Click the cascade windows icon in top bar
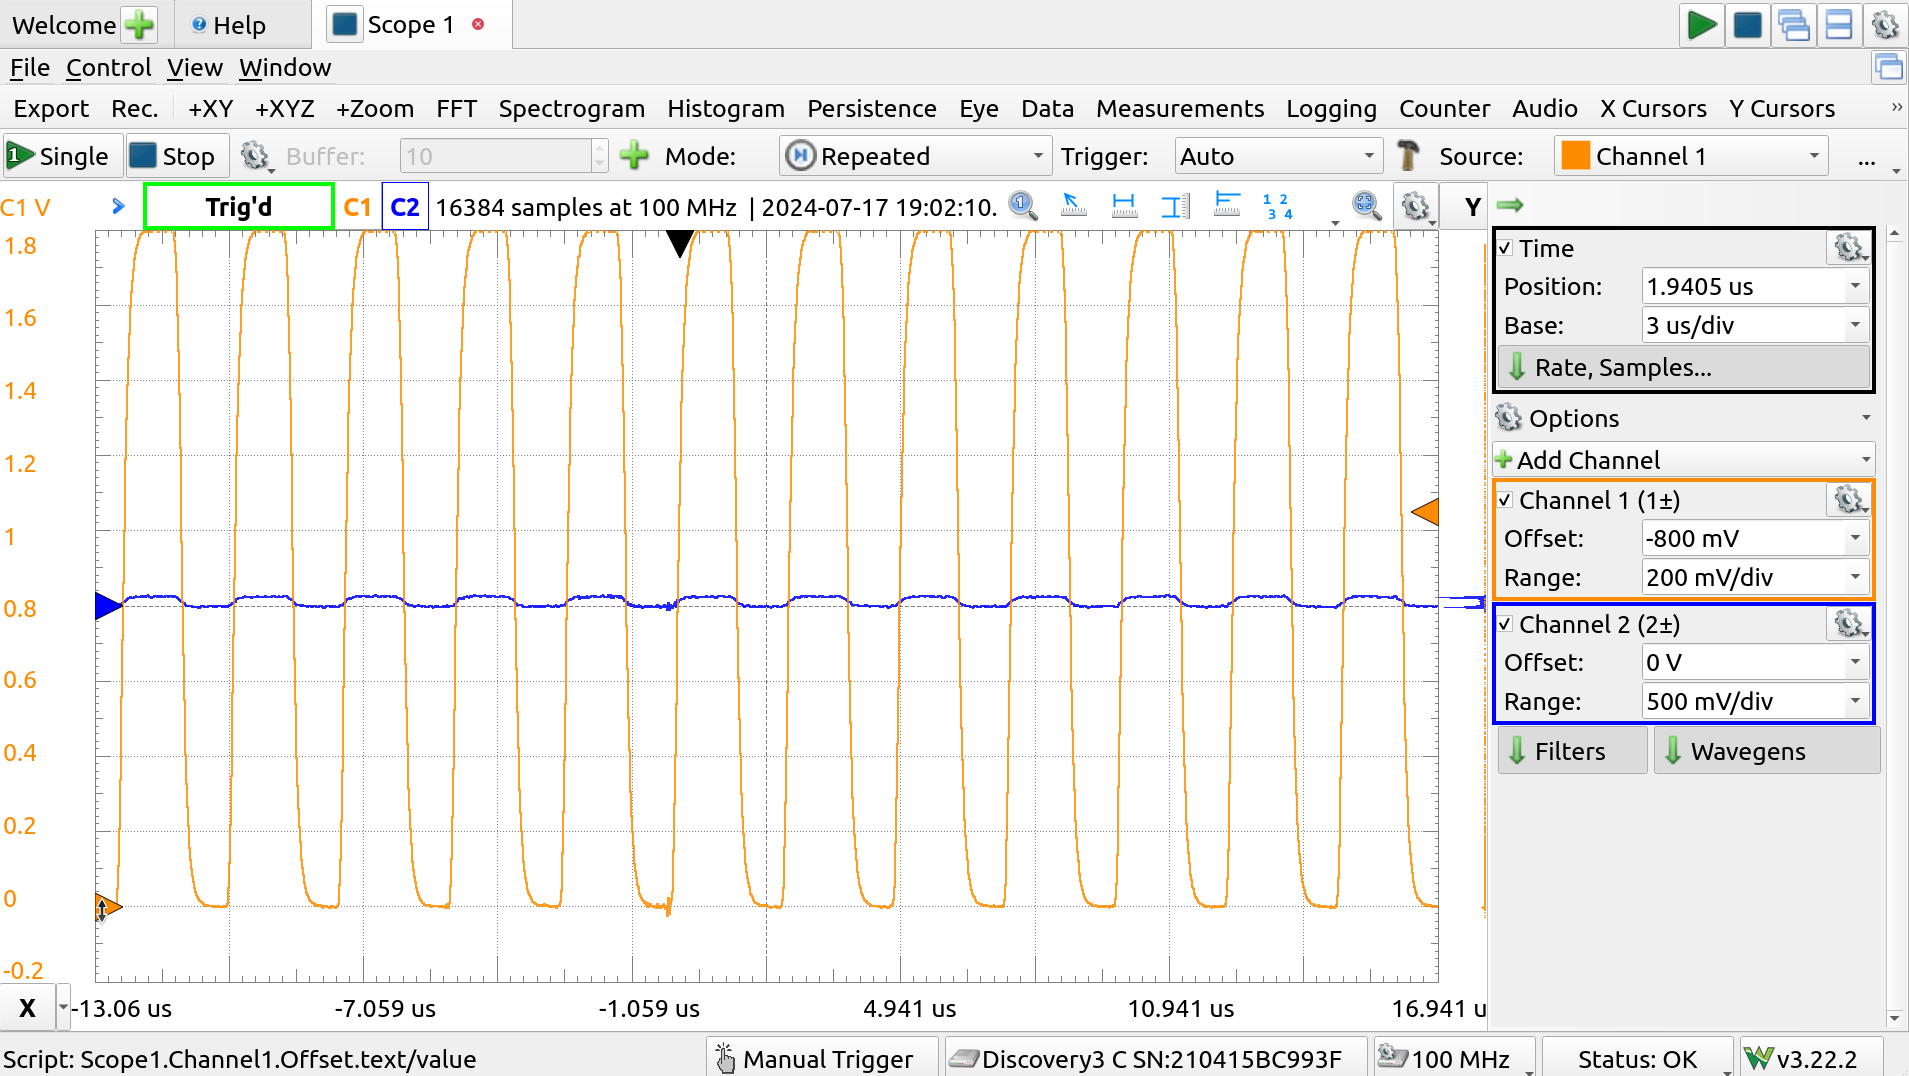Screen dimensions: 1909x1076 pyautogui.click(x=1793, y=25)
